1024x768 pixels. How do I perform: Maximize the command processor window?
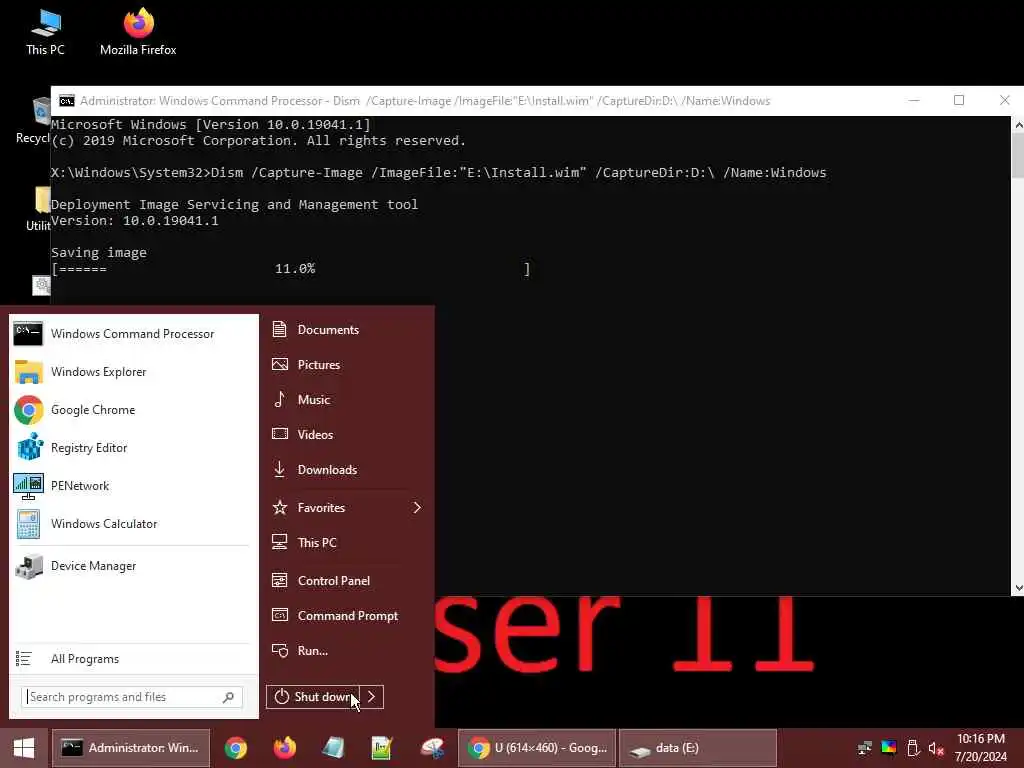(959, 101)
